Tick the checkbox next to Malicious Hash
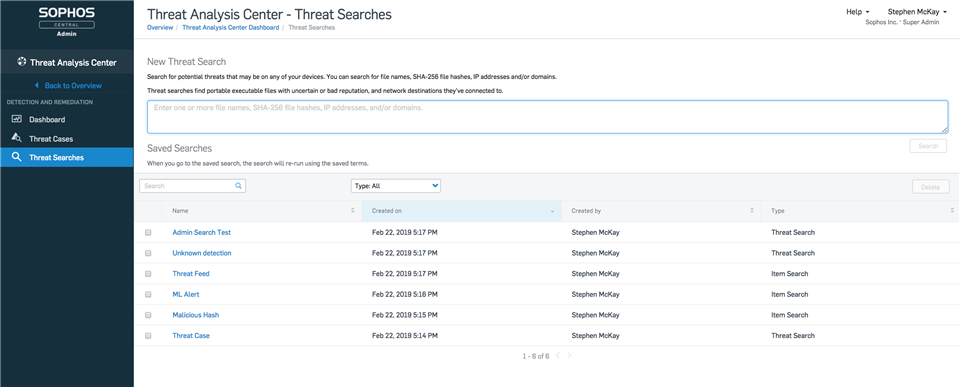Screen dimensions: 960x387 point(148,315)
